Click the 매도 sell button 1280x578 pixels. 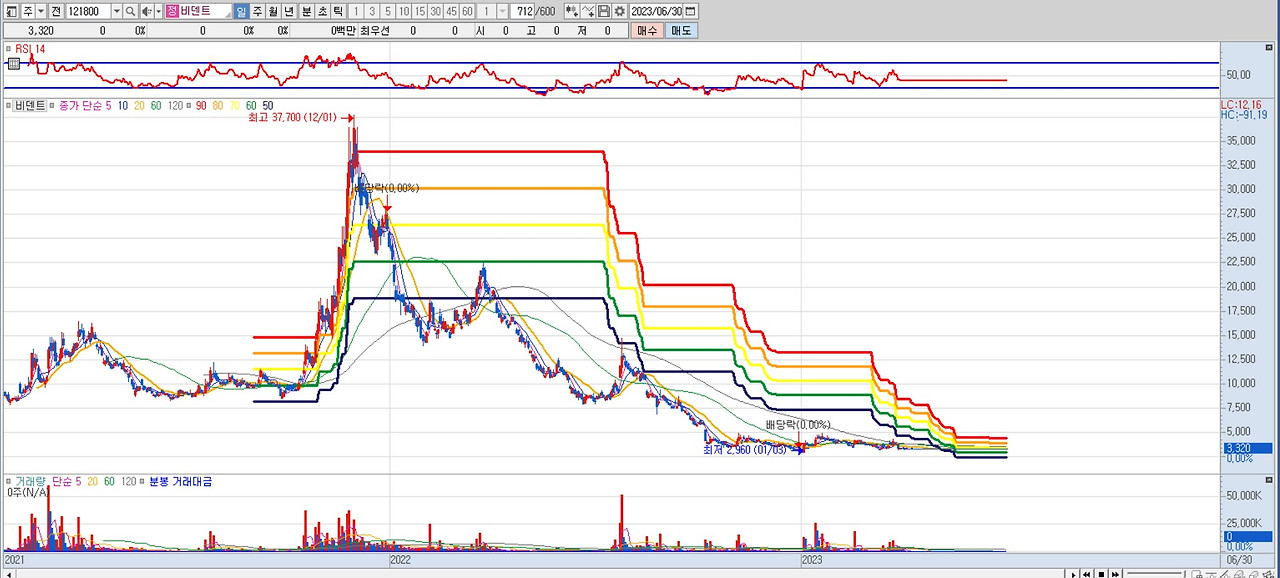[681, 31]
